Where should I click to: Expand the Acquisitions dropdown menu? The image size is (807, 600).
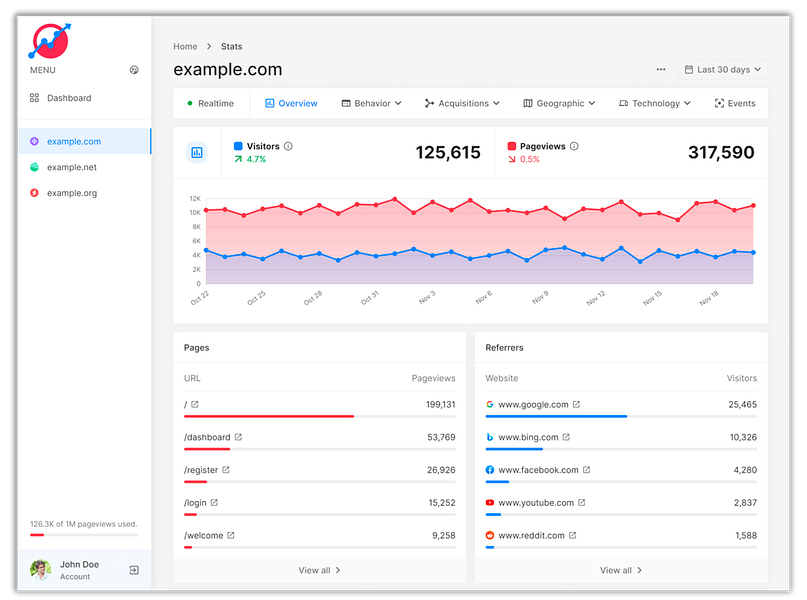coord(461,103)
